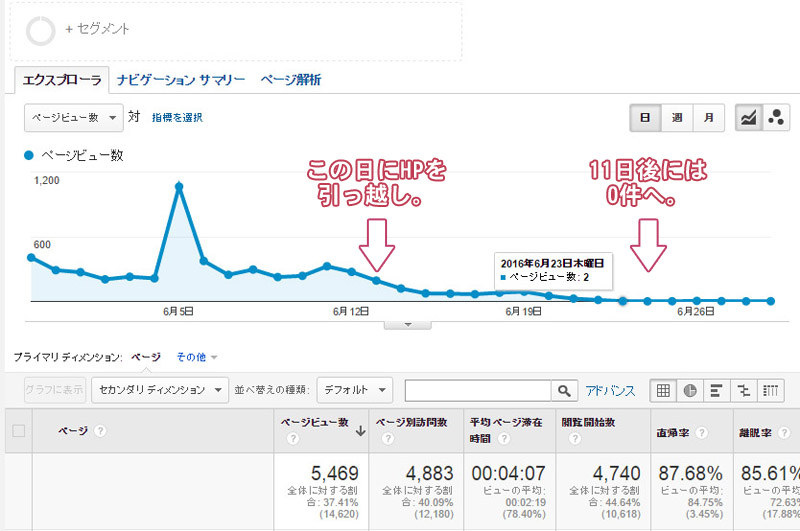Click the 00:04:07 average time value

pos(508,473)
